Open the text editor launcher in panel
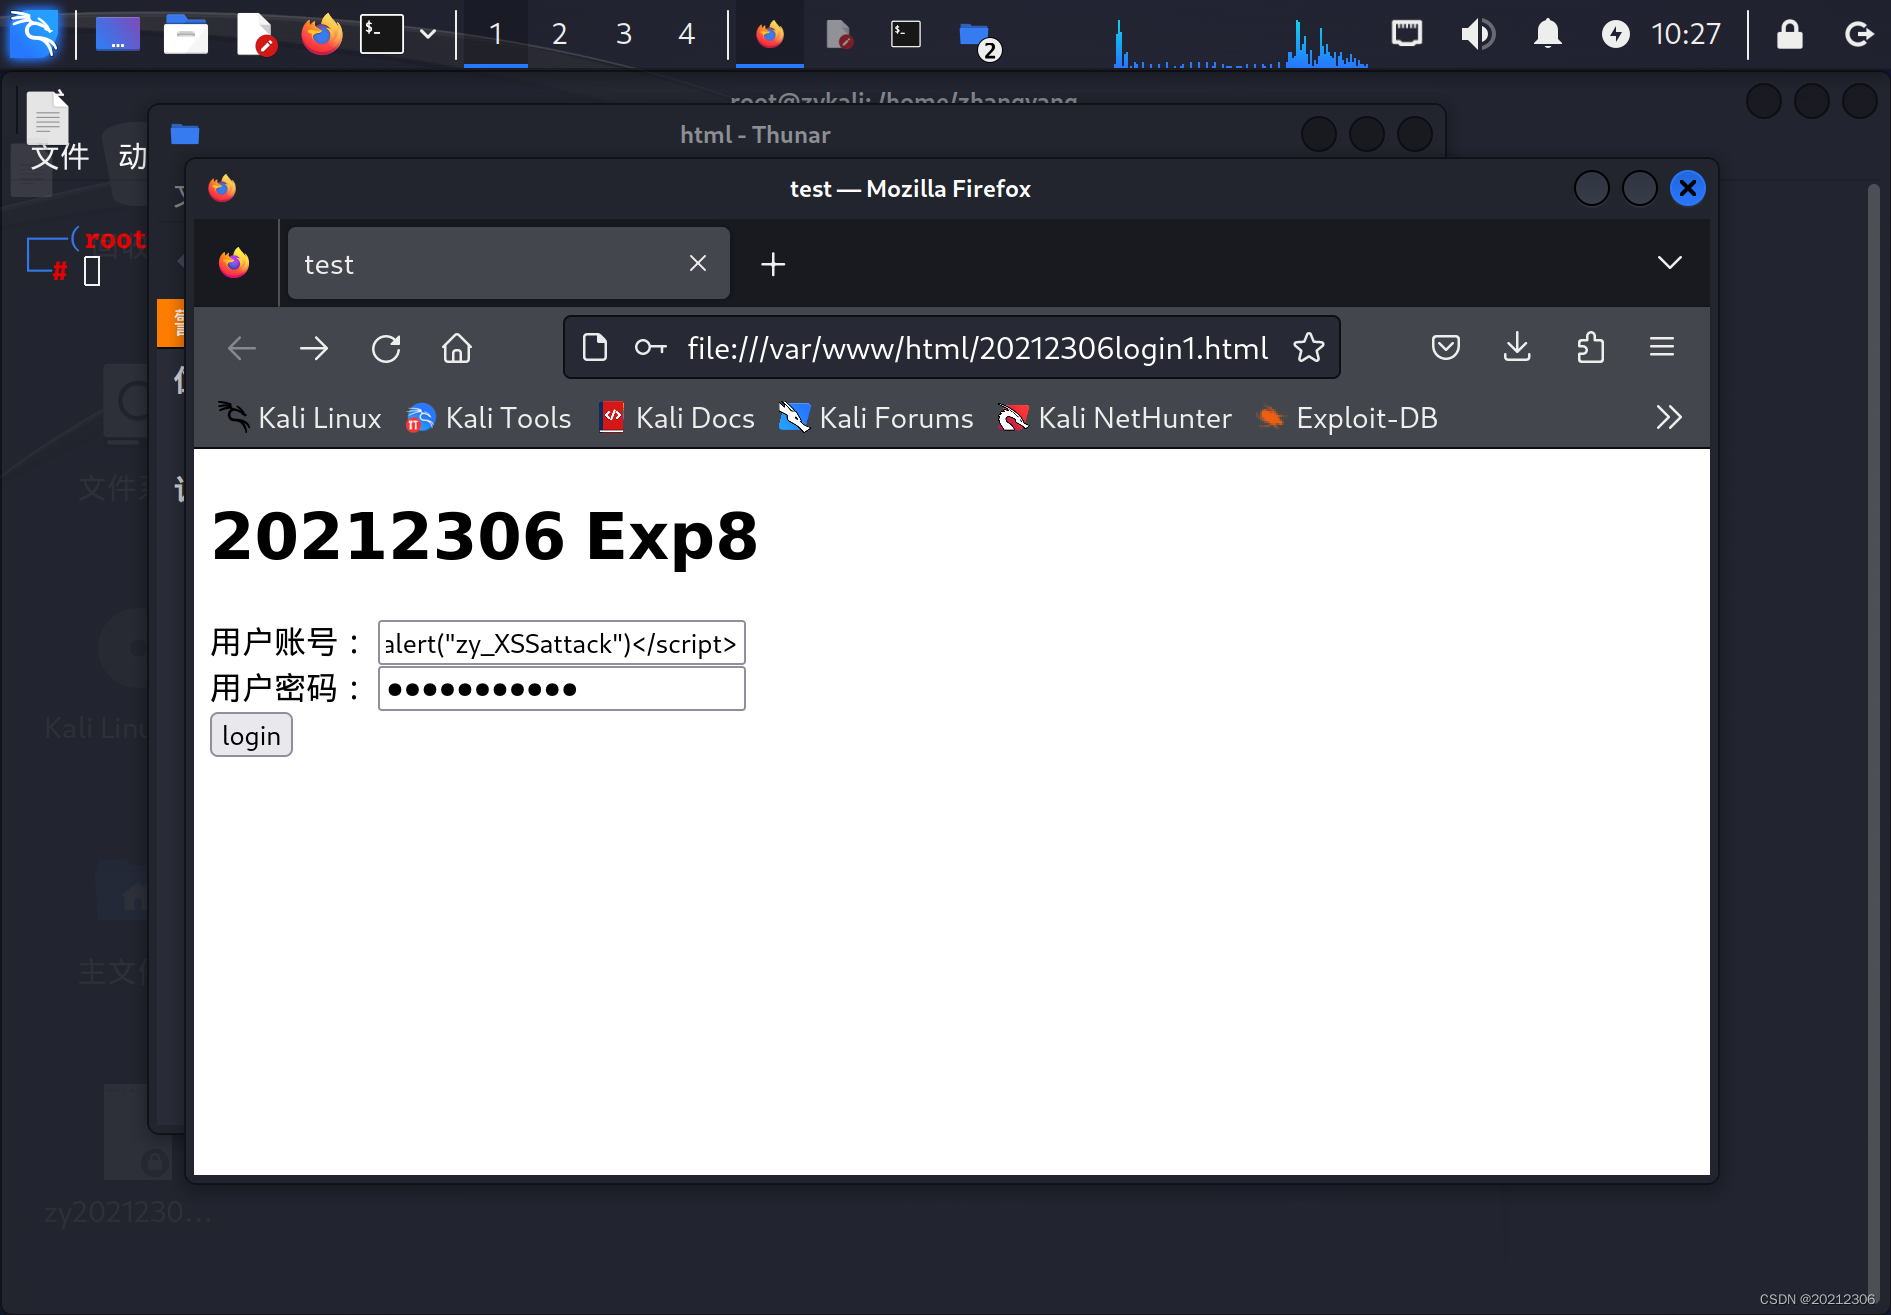 [255, 34]
